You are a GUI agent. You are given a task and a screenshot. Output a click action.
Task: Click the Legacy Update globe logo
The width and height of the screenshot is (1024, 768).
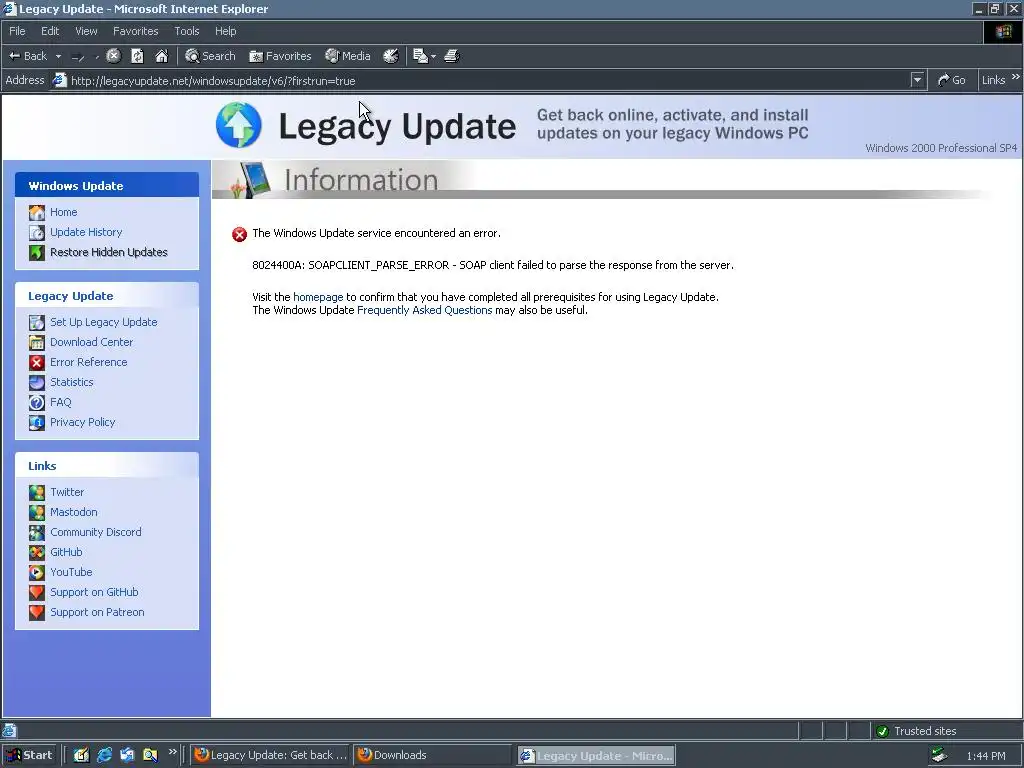coord(239,125)
